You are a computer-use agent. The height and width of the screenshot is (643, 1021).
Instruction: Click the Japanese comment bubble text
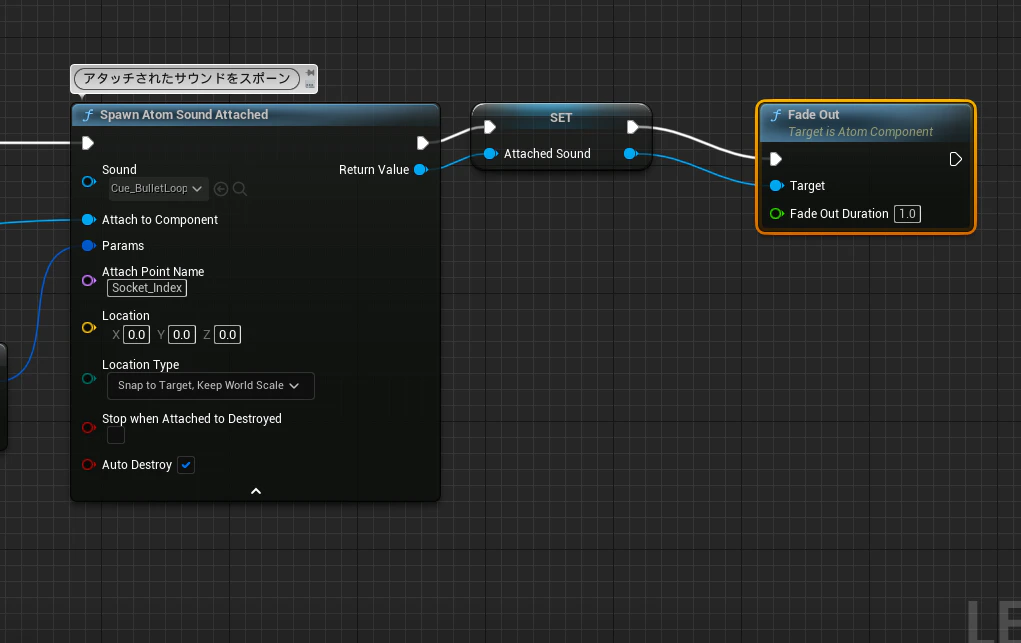point(187,79)
